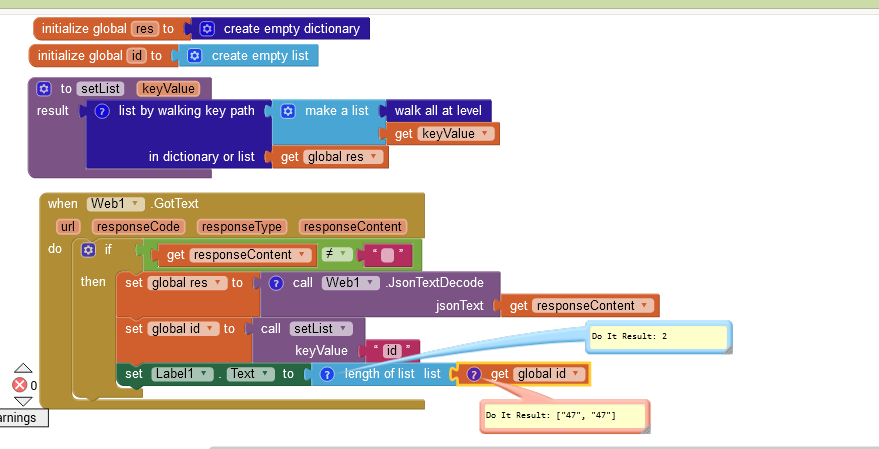This screenshot has height=449, width=879.
Task: Click the responseType event parameter
Action: (x=242, y=226)
